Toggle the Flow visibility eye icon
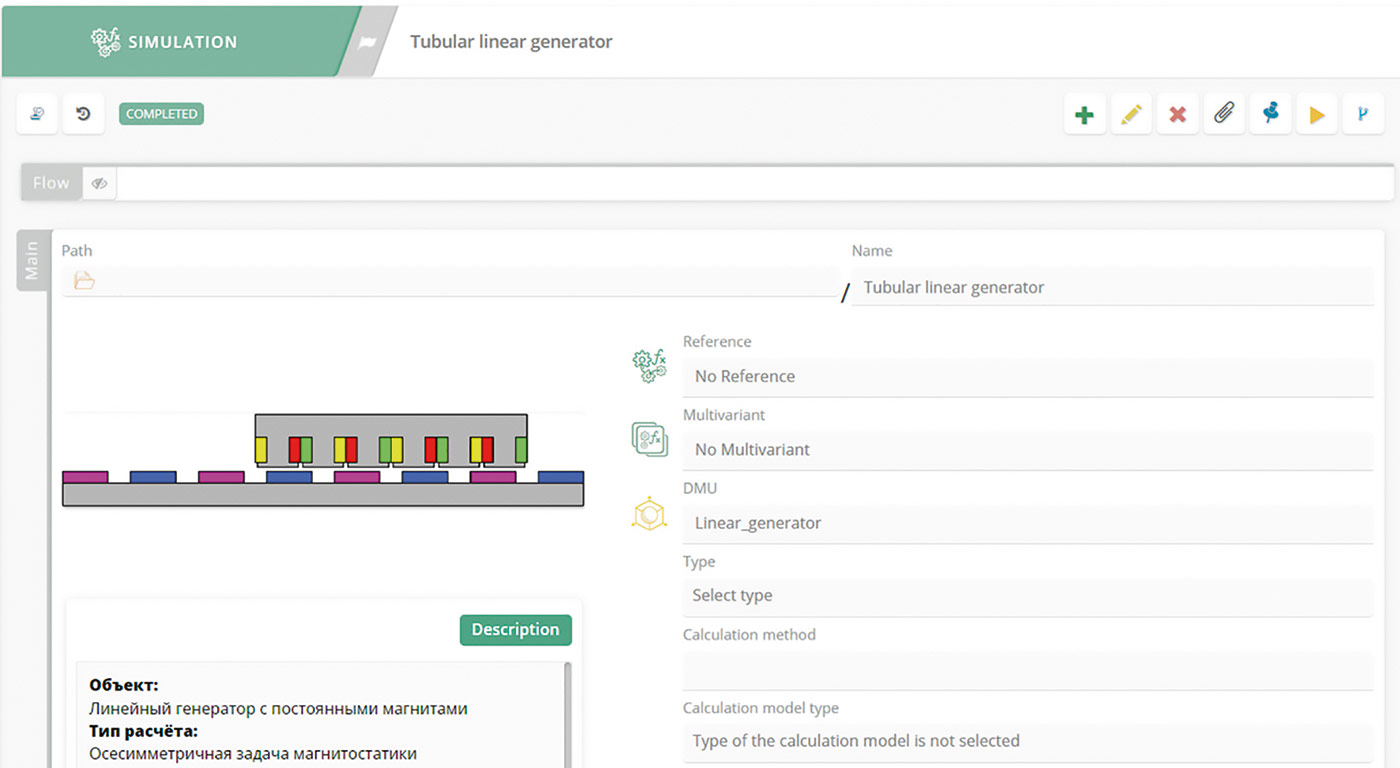 (x=99, y=183)
